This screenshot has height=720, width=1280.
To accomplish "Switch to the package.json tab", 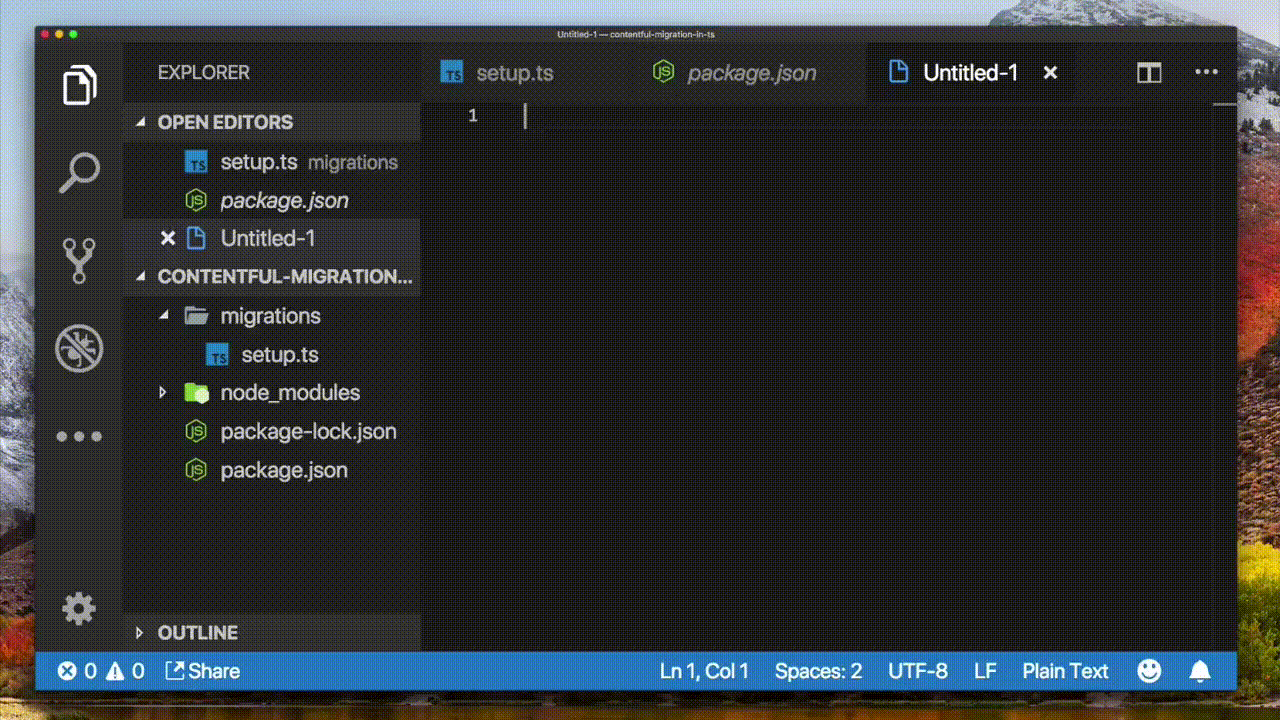I will click(751, 73).
